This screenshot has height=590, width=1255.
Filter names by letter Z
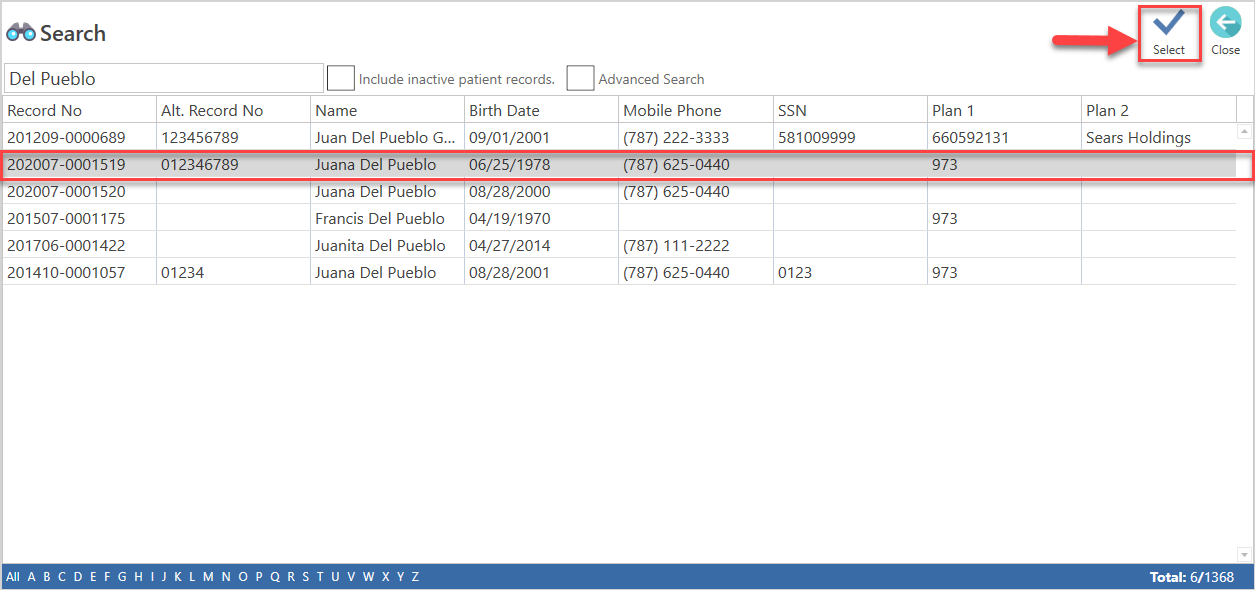[415, 577]
